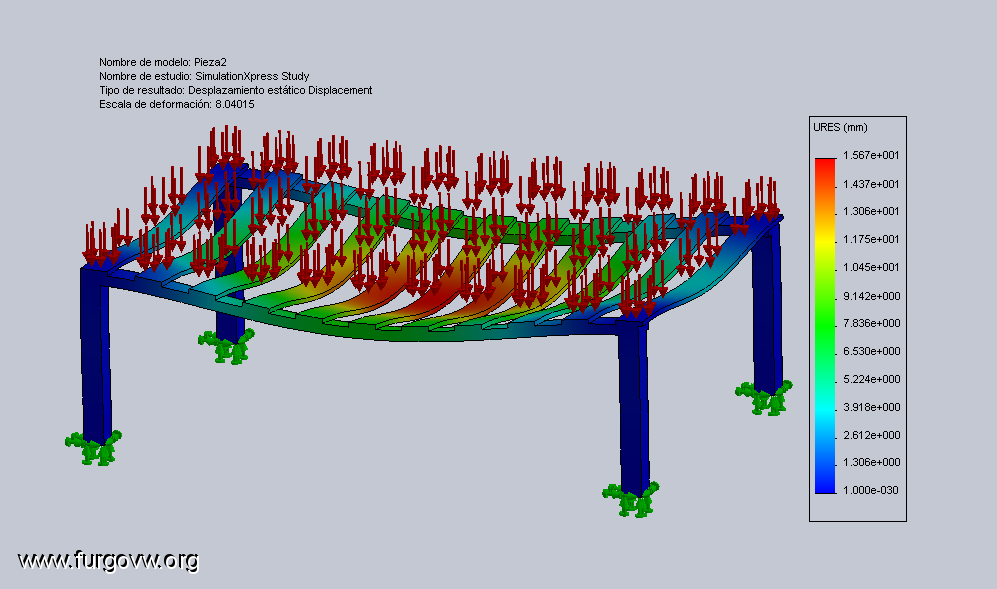The image size is (997, 589).
Task: Click the blue bottom of the color scale bar
Action: click(825, 483)
